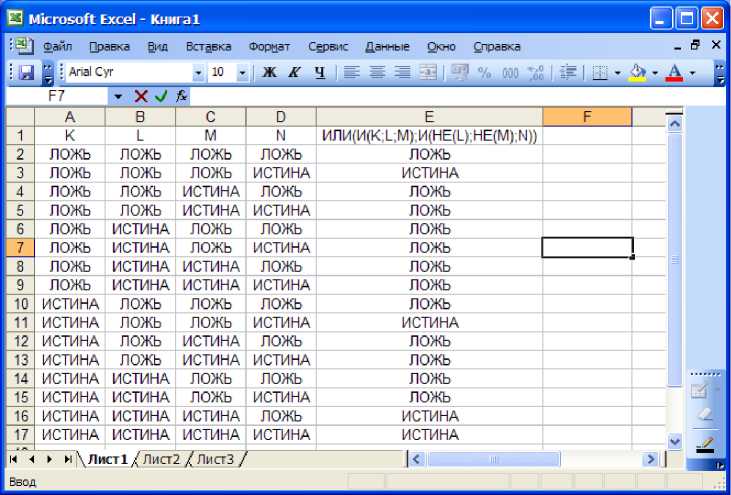Viewport: 731px width, 495px height.
Task: Select row 17 header
Action: tap(20, 435)
